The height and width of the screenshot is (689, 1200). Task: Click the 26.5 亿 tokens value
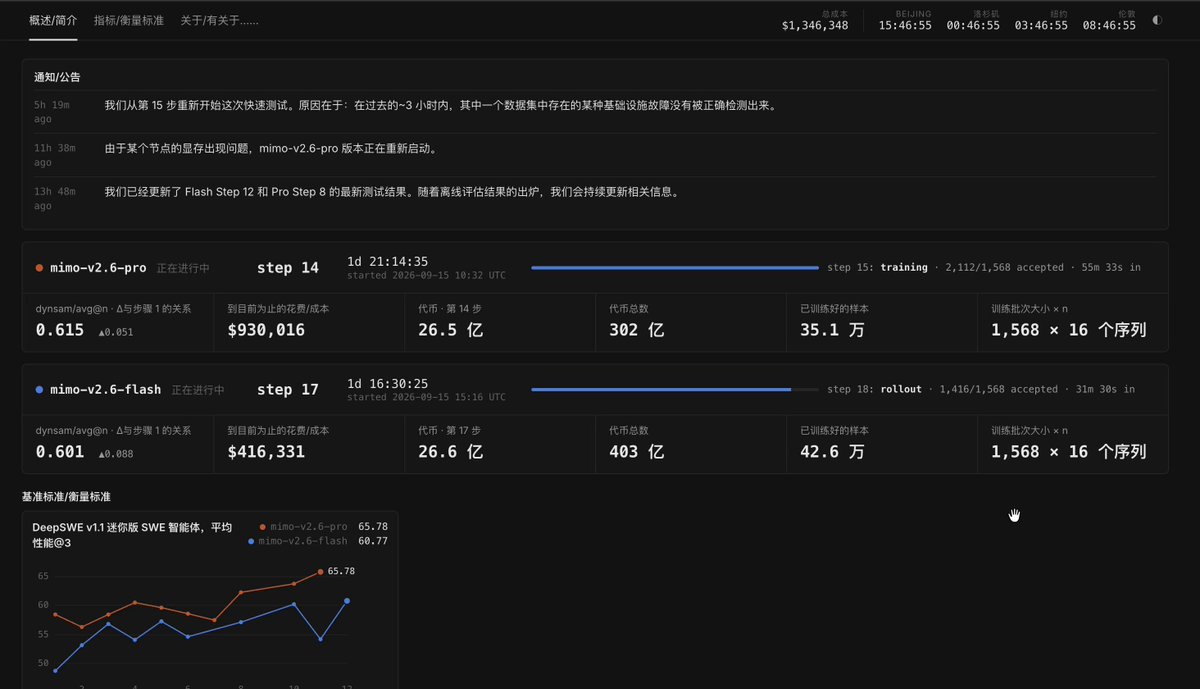[451, 330]
